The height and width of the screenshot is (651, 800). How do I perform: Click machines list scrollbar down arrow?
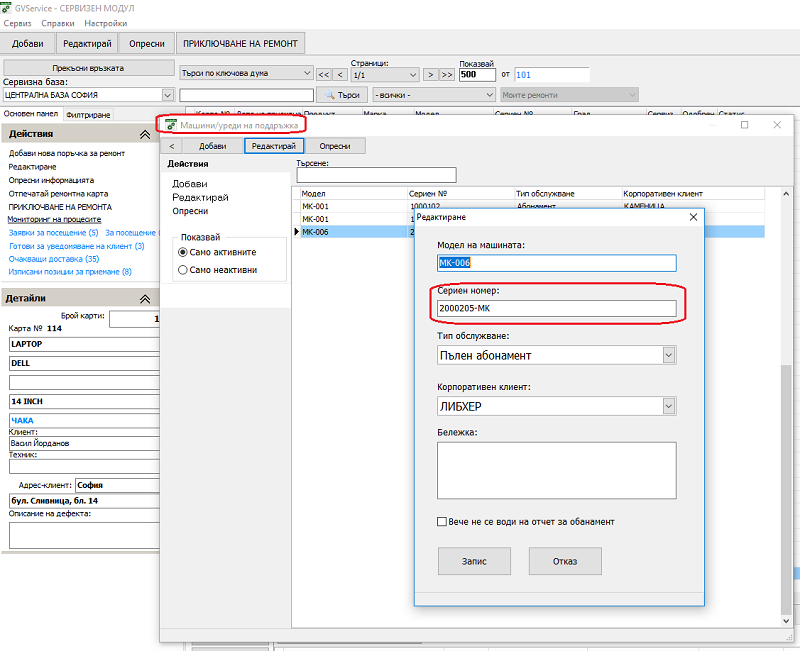click(786, 621)
